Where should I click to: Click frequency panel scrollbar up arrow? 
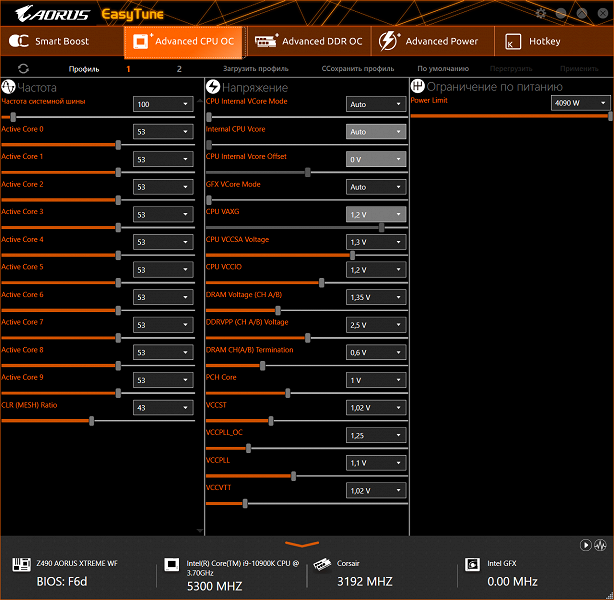tap(199, 101)
